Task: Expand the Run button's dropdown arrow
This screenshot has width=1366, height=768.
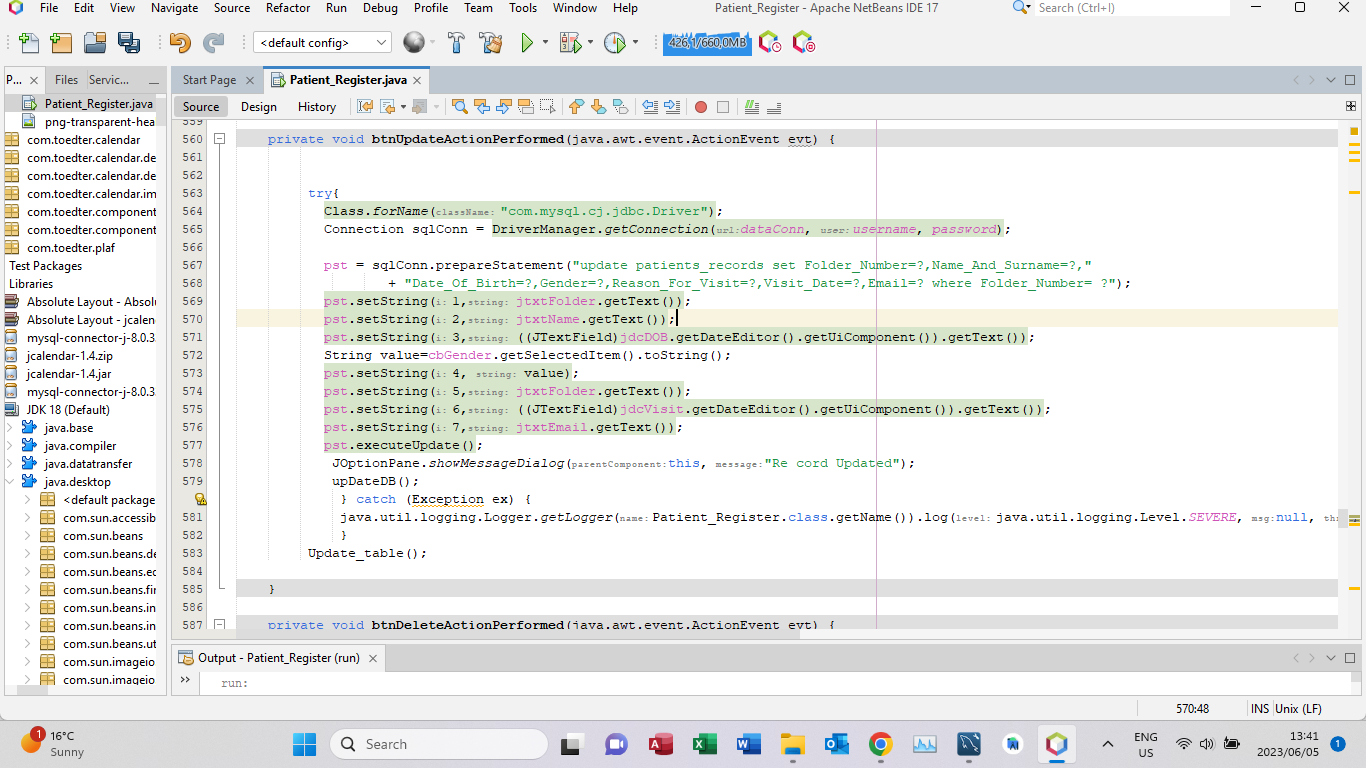Action: click(x=545, y=42)
